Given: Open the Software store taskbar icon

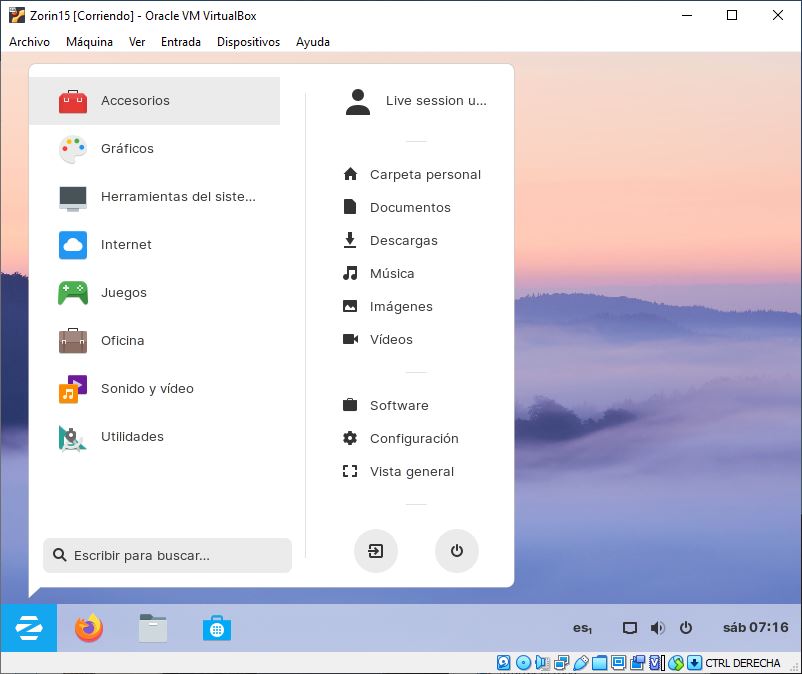Looking at the screenshot, I should click(x=217, y=628).
